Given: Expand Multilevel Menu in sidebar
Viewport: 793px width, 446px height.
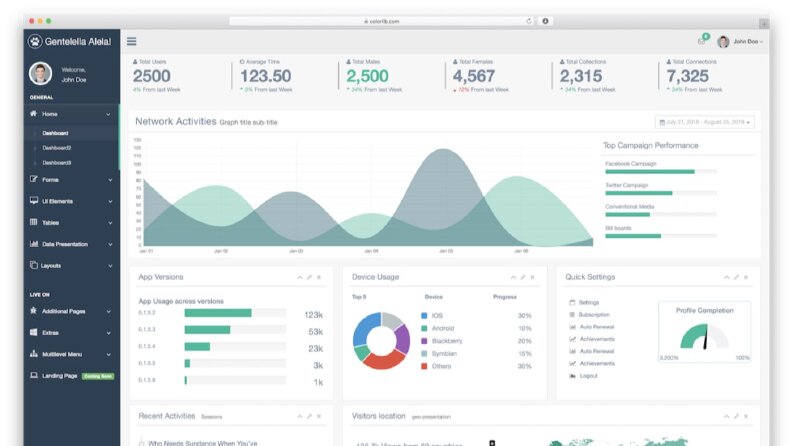Looking at the screenshot, I should (71, 354).
